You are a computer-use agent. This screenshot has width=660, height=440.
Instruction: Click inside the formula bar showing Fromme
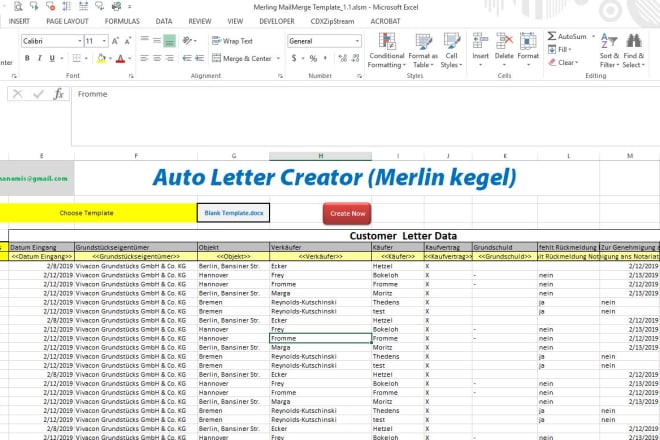(365, 117)
